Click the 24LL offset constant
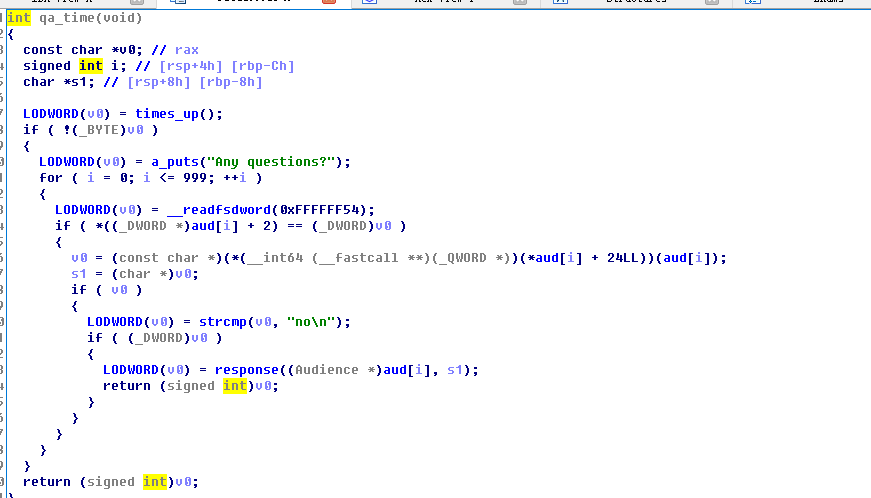871x498 pixels. pos(623,258)
